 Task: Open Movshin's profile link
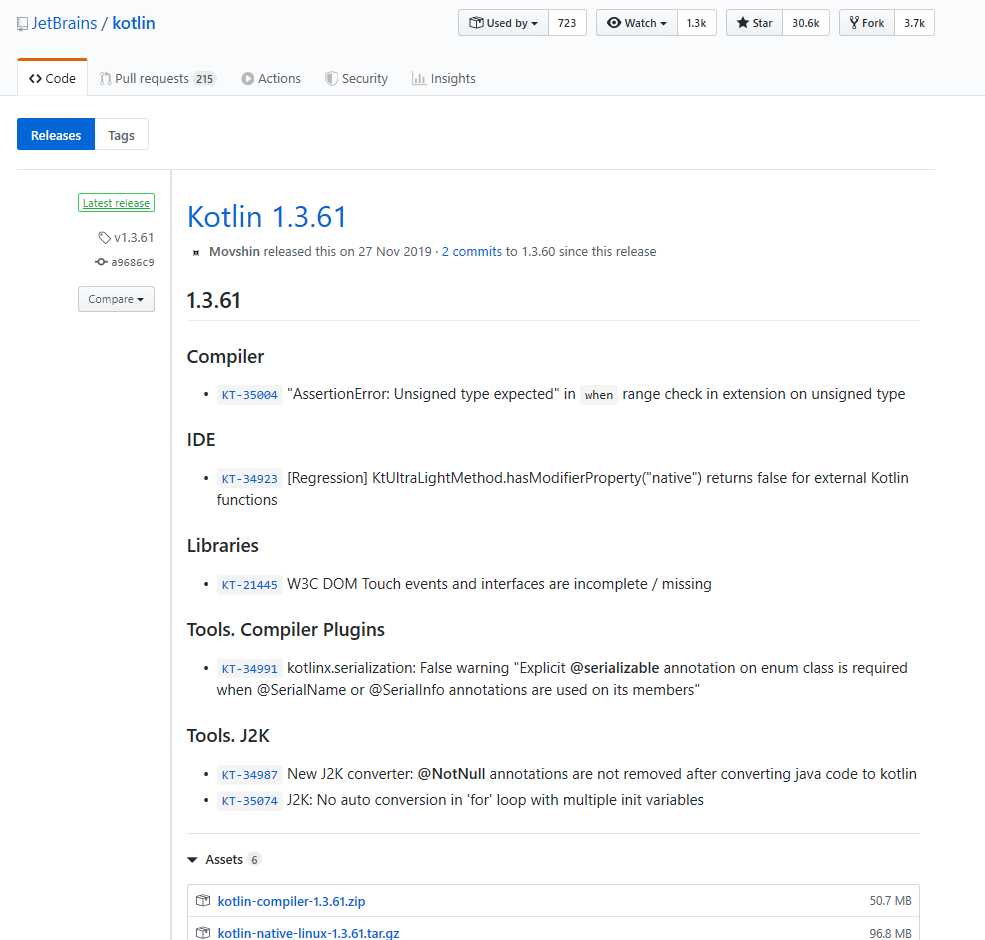coord(234,251)
